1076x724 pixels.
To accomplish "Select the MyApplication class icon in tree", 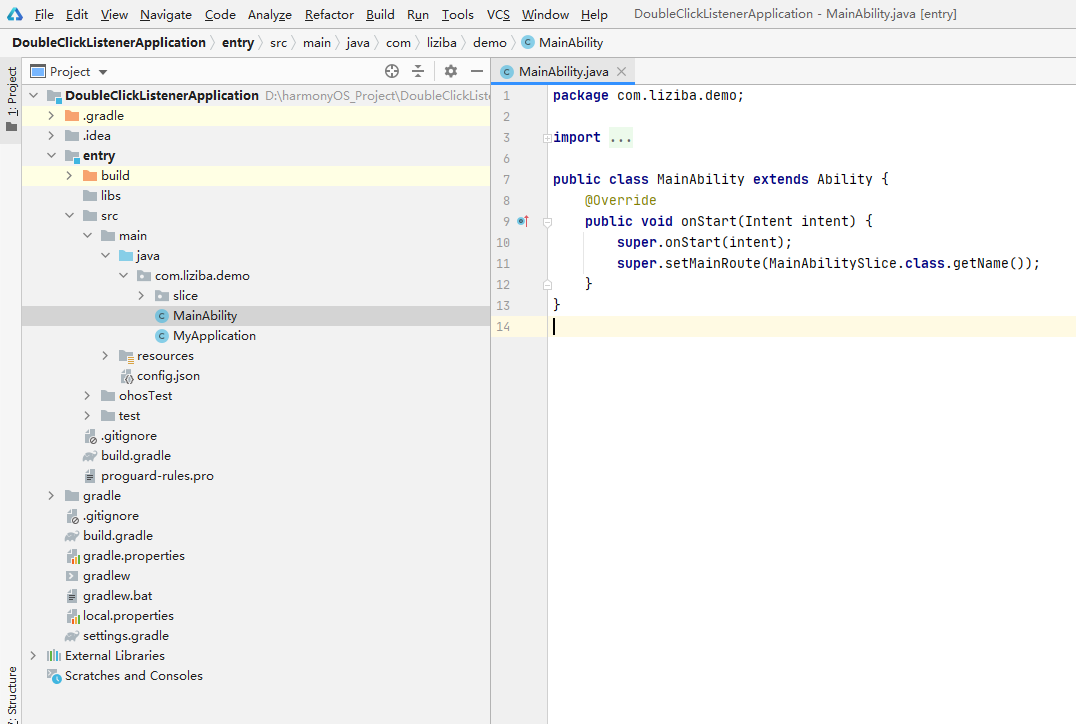I will (162, 336).
